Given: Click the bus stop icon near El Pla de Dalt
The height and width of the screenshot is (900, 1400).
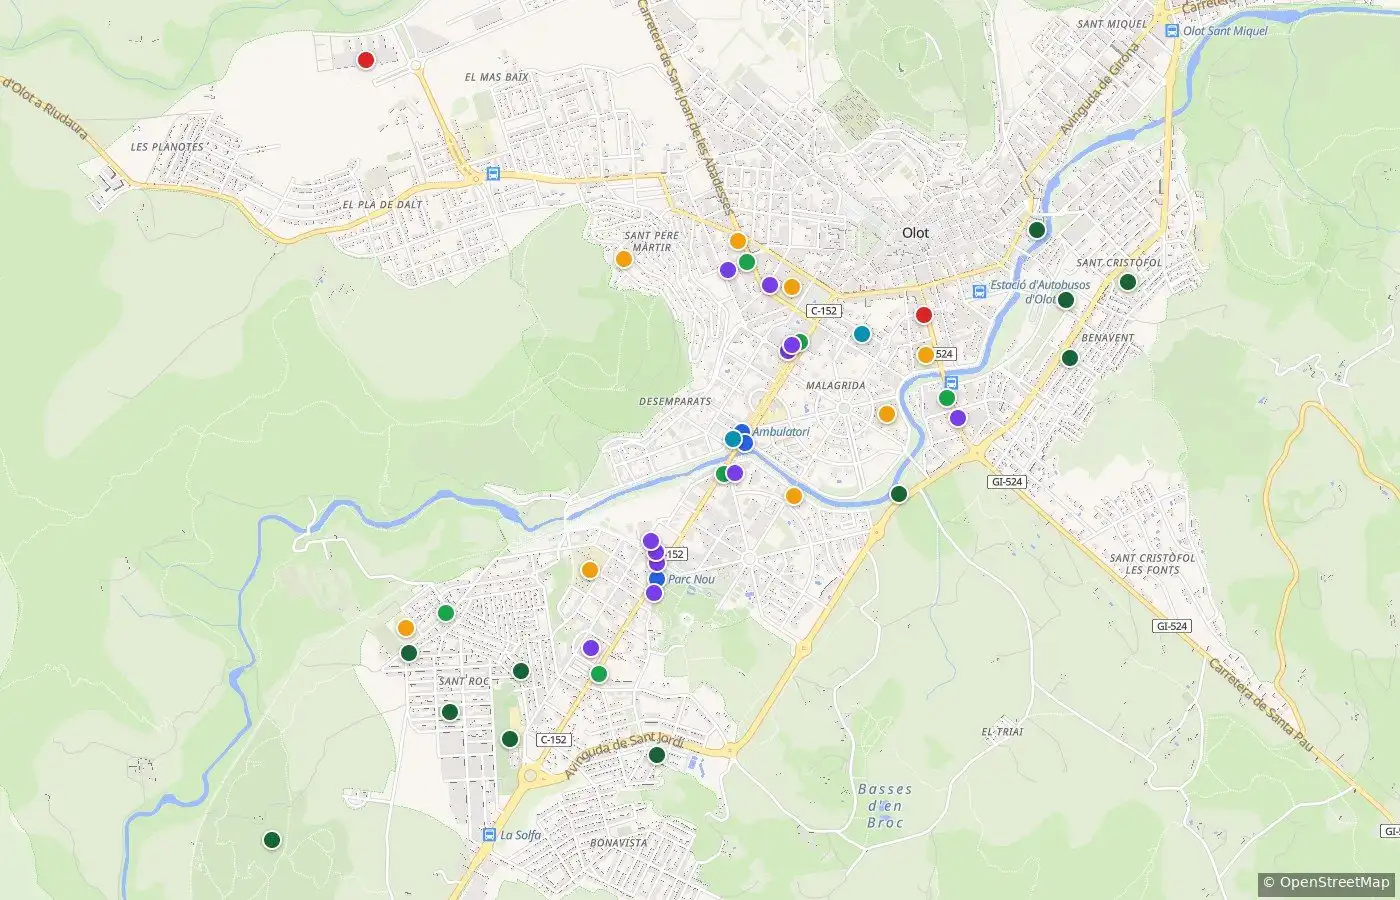Looking at the screenshot, I should pos(492,173).
